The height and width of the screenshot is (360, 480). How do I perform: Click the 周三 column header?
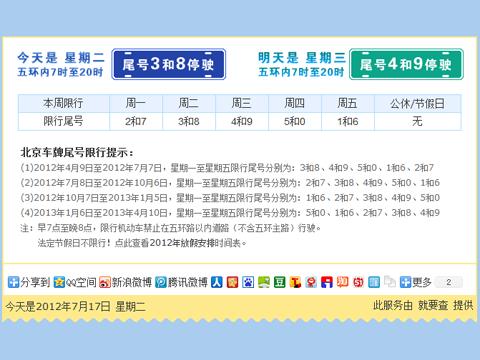point(242,103)
